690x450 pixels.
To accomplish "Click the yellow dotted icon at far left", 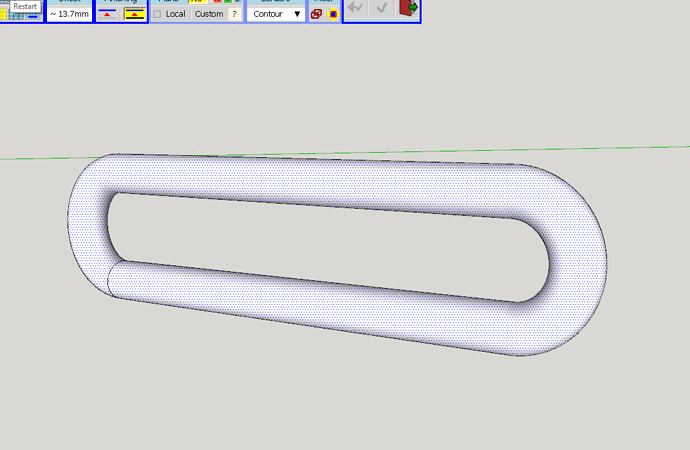I will [x=4, y=15].
